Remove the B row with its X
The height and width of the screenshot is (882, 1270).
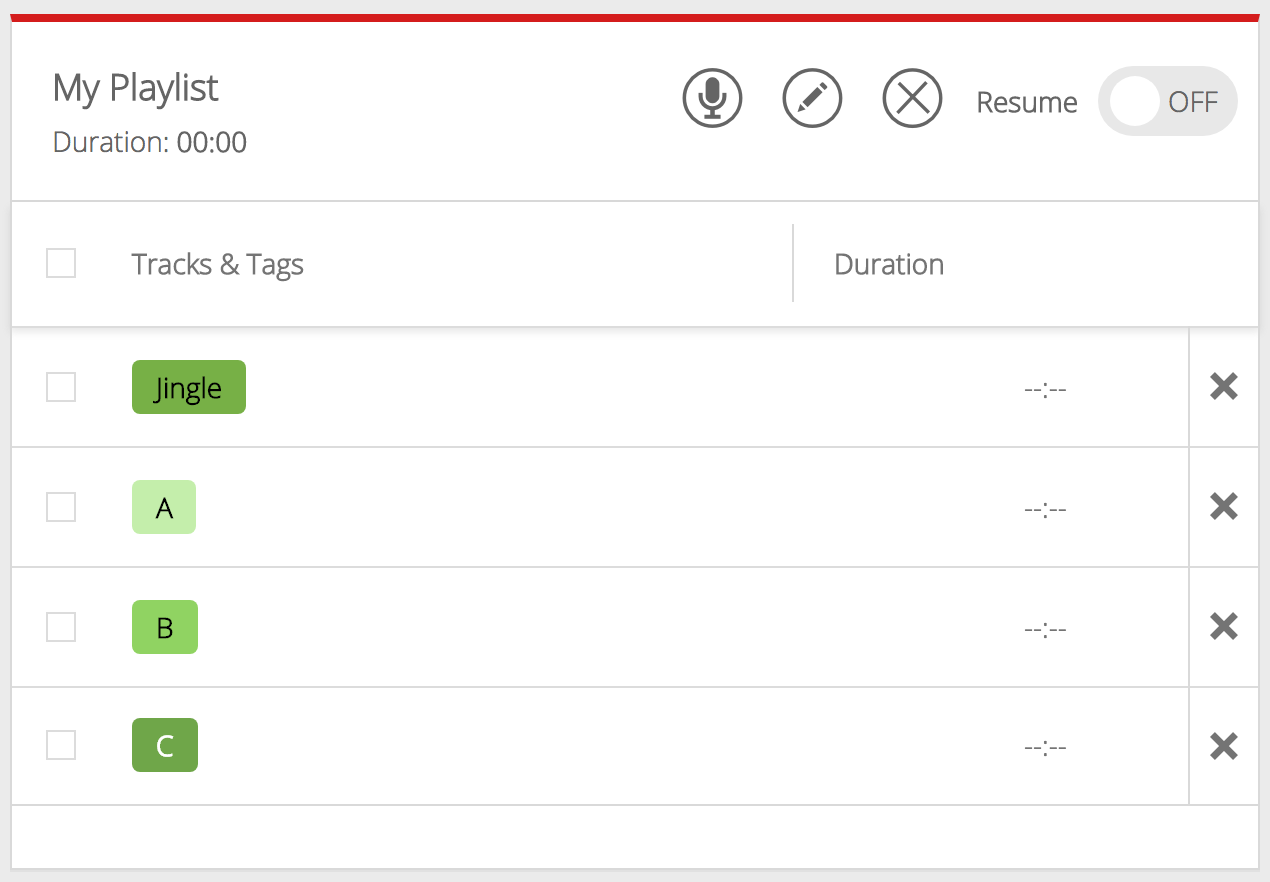[1224, 626]
